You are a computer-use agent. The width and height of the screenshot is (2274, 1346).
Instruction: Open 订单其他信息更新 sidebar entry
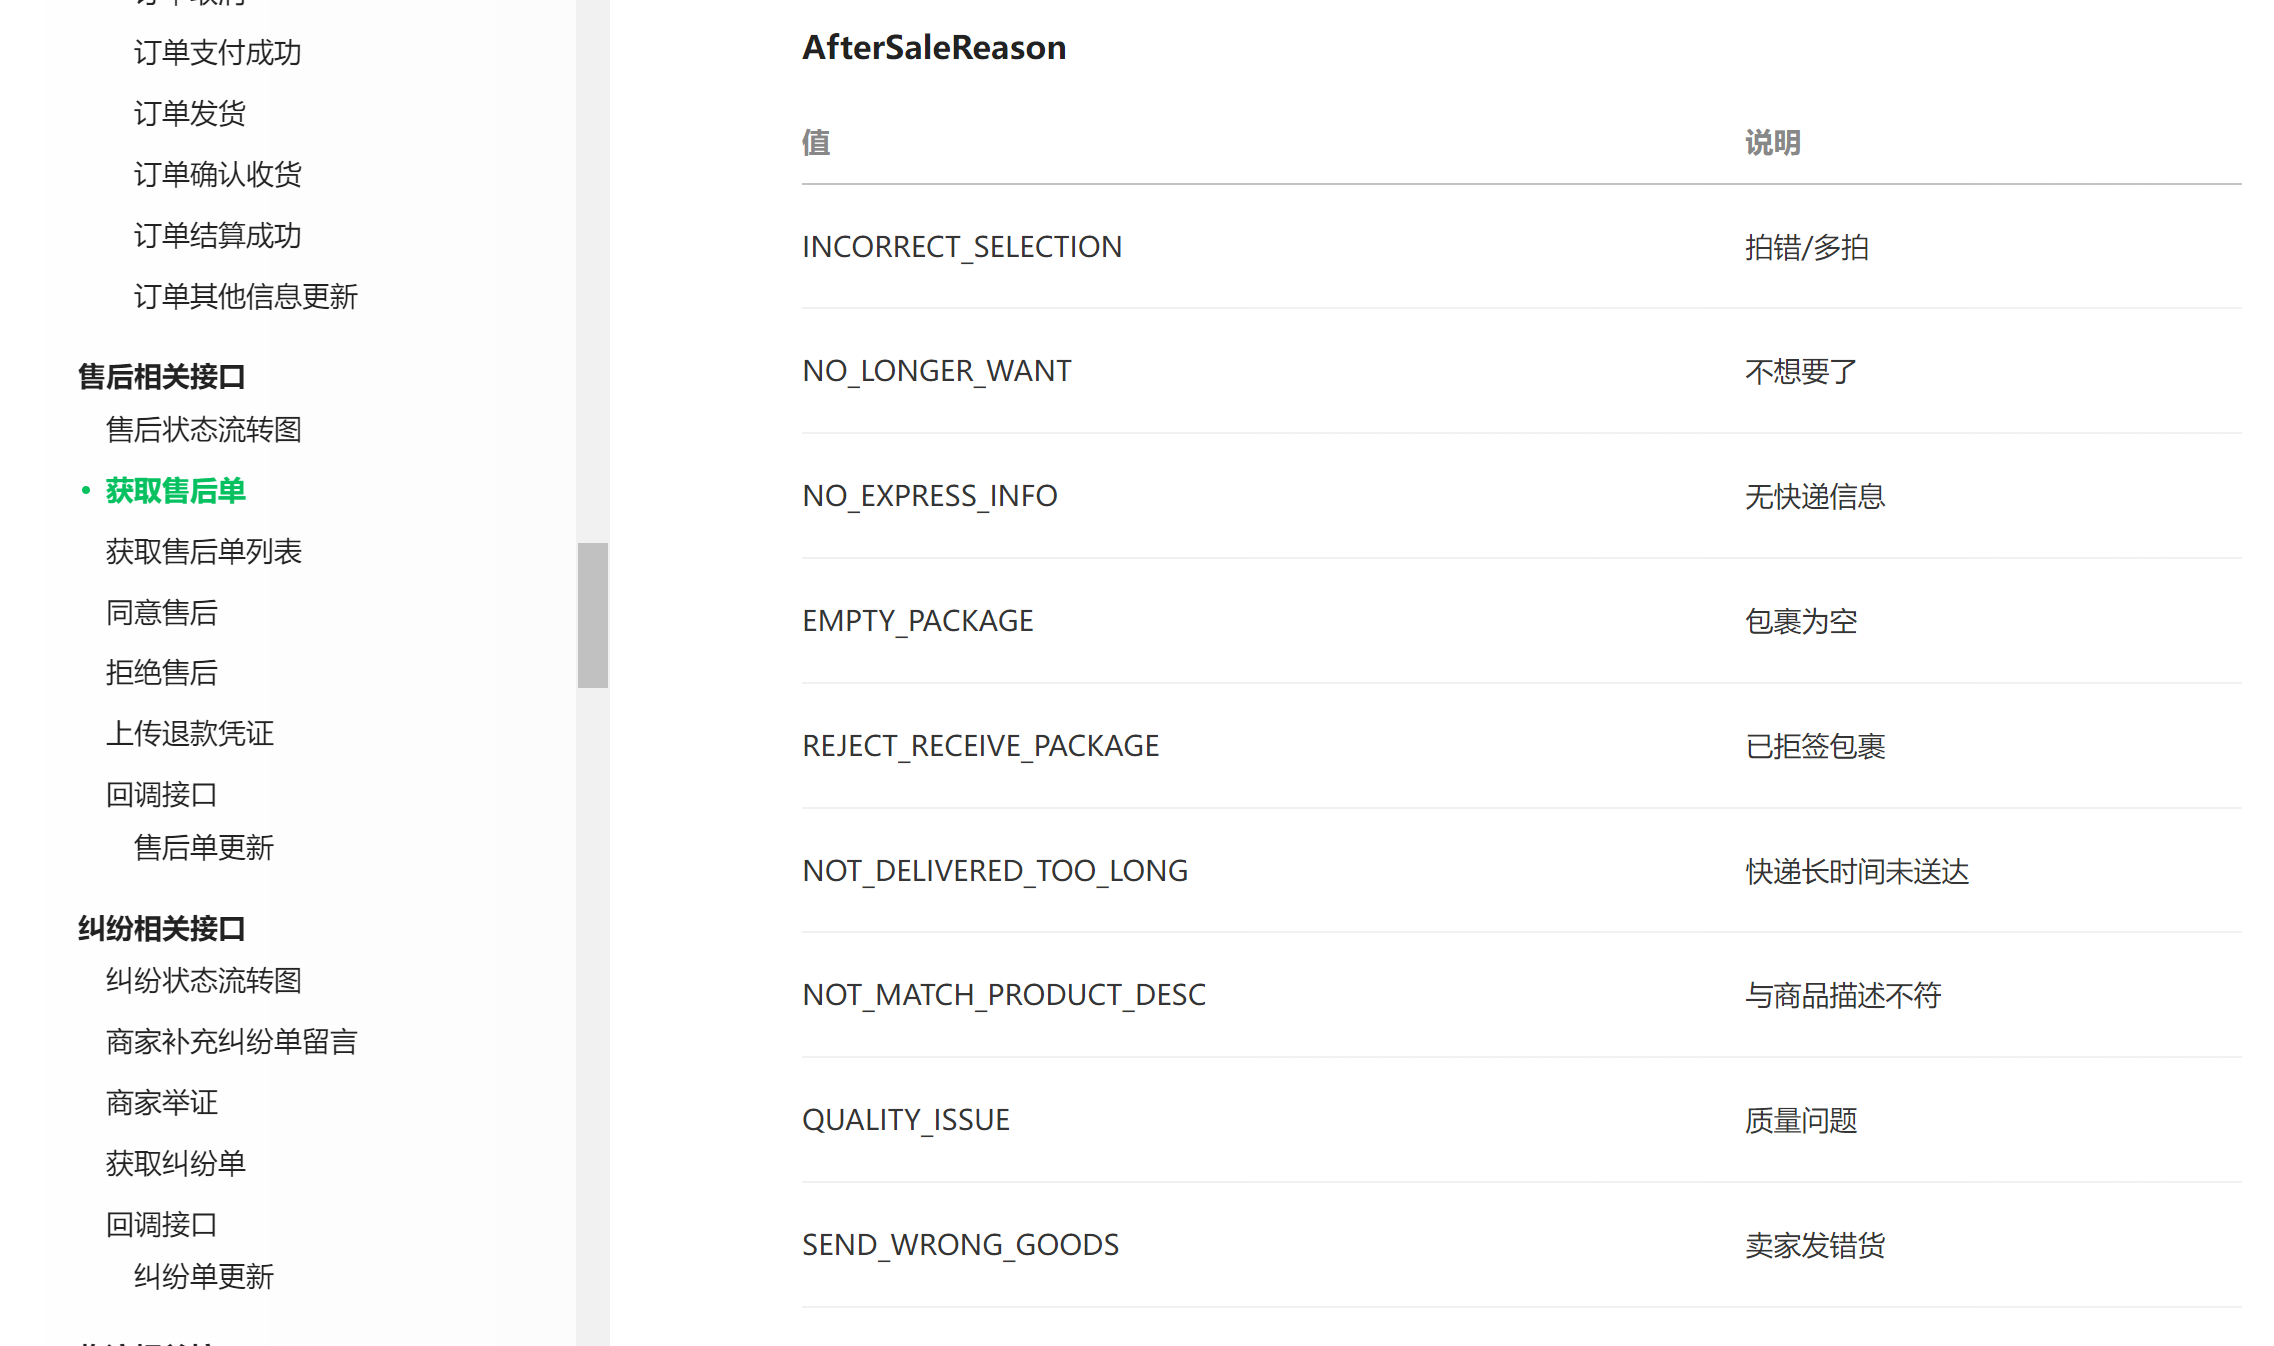tap(245, 297)
